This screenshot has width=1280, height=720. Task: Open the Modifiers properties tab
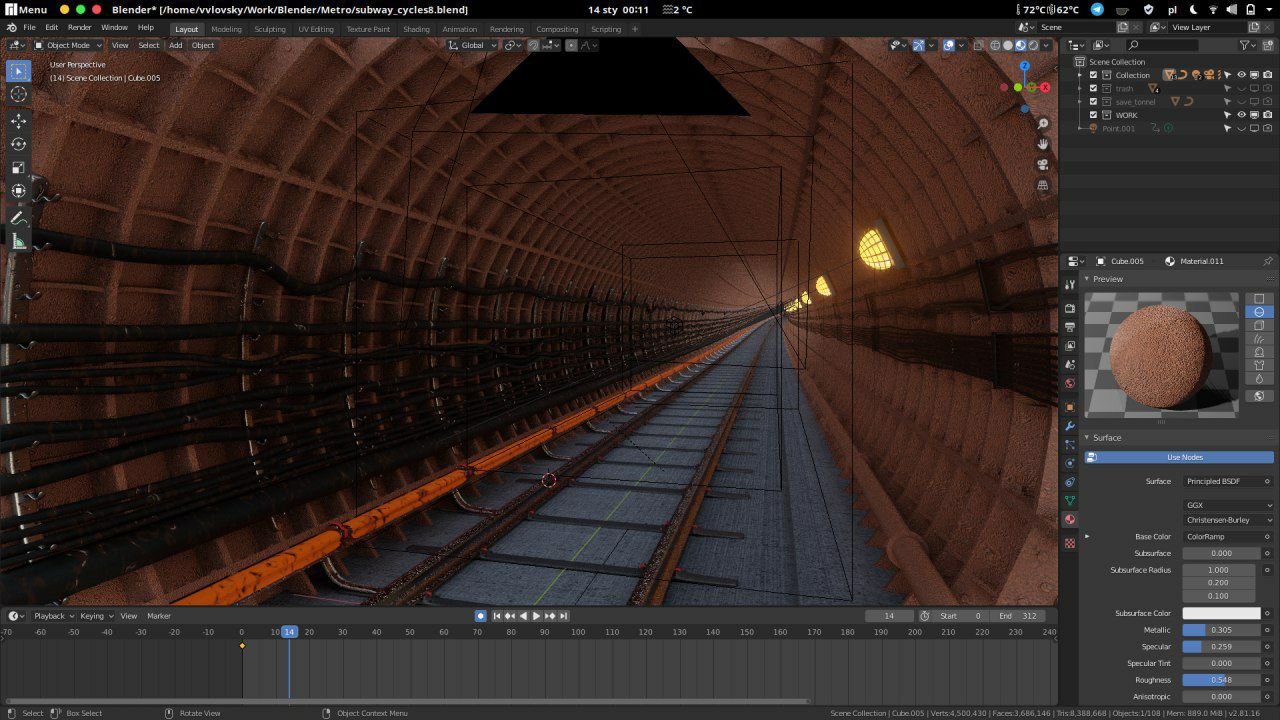pos(1069,426)
